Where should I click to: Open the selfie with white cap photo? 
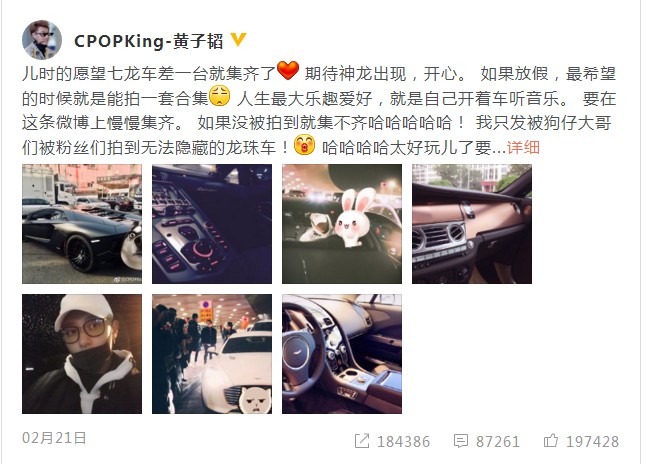coord(82,354)
